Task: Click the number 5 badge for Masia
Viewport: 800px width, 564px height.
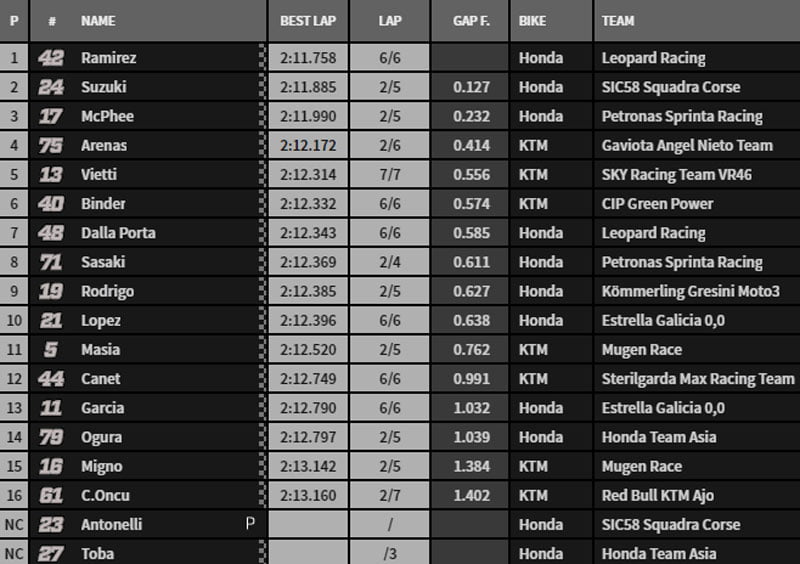Action: point(50,350)
